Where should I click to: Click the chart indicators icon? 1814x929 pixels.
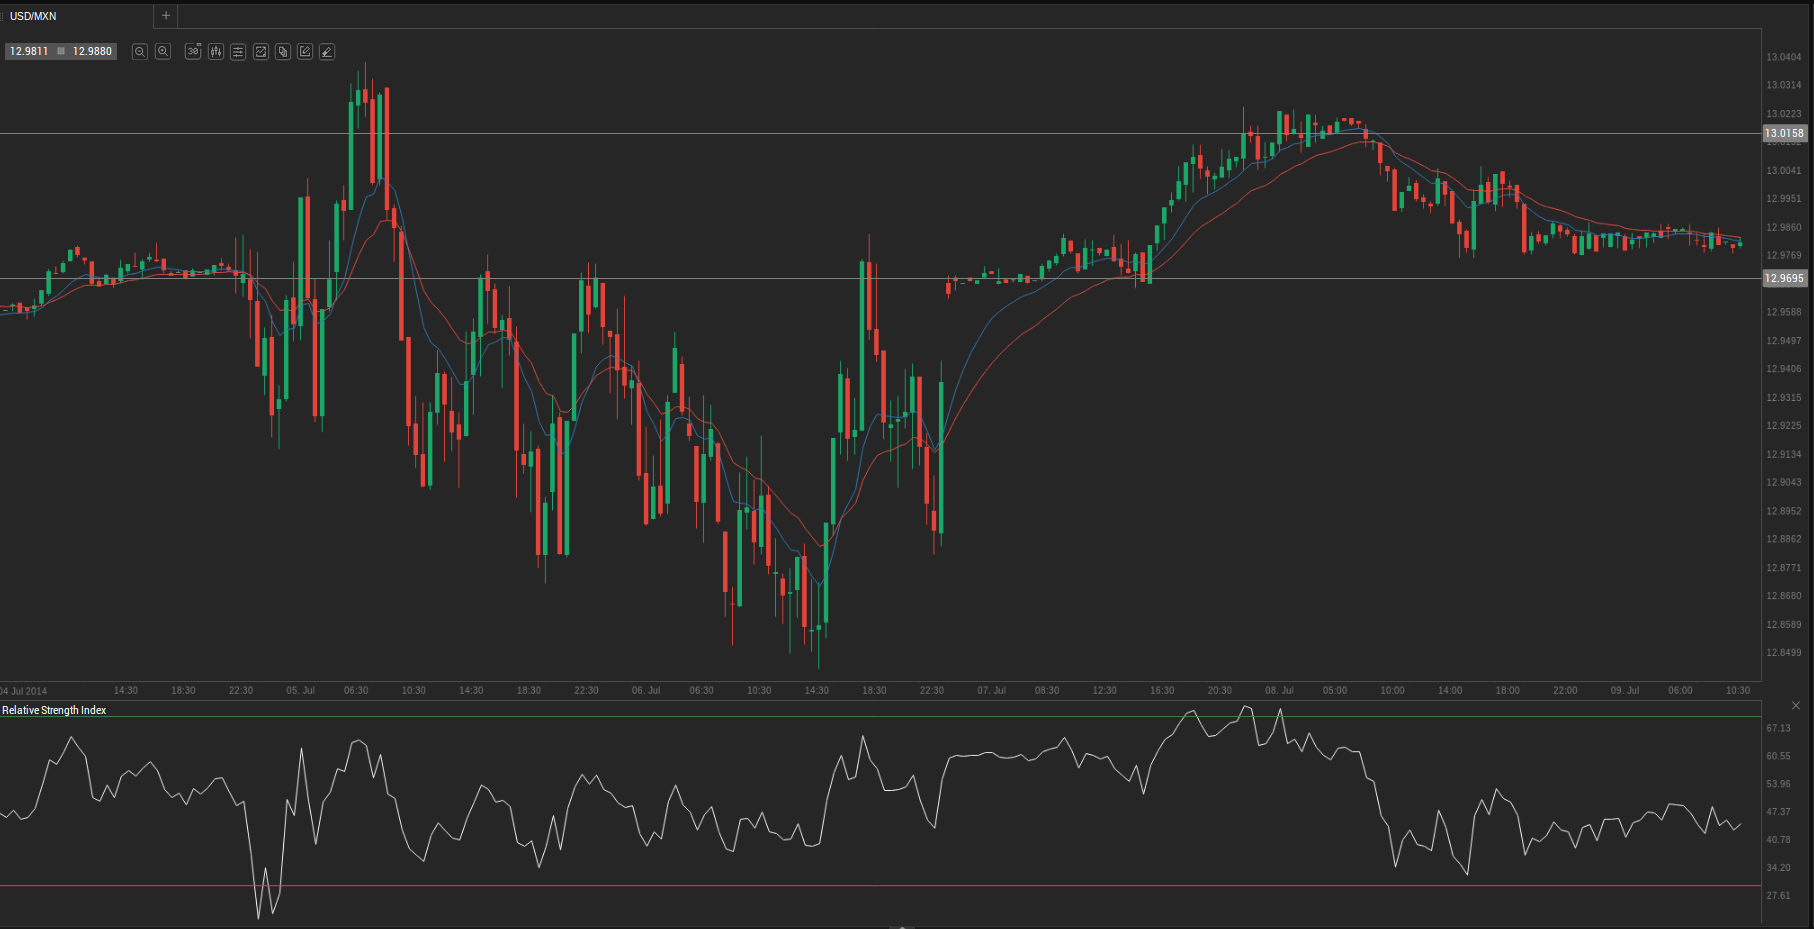point(261,52)
